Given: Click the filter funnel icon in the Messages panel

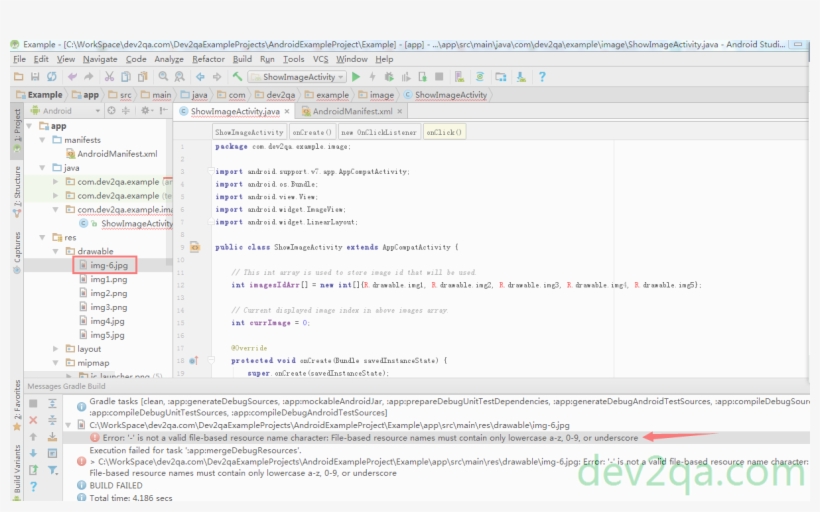Looking at the screenshot, I should (x=52, y=470).
